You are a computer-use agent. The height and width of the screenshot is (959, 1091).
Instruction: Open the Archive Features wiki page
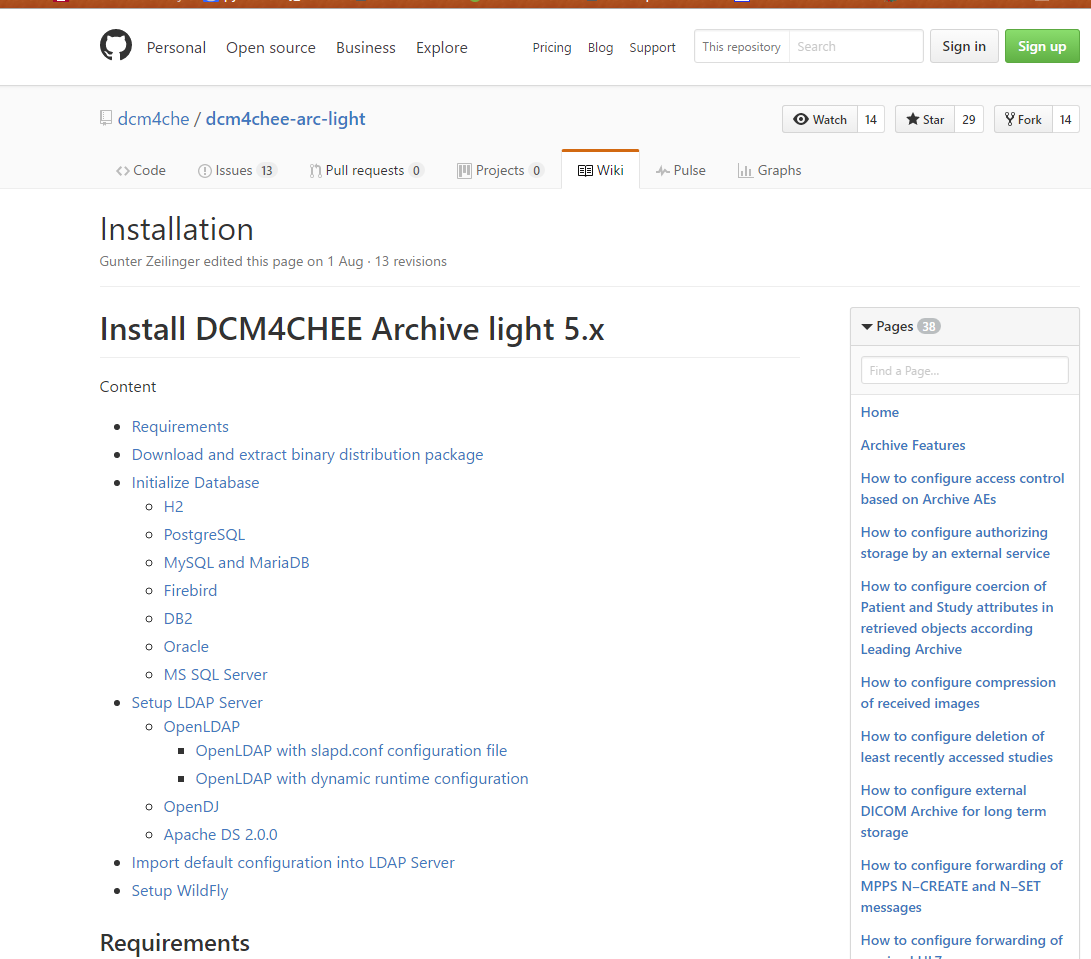913,445
